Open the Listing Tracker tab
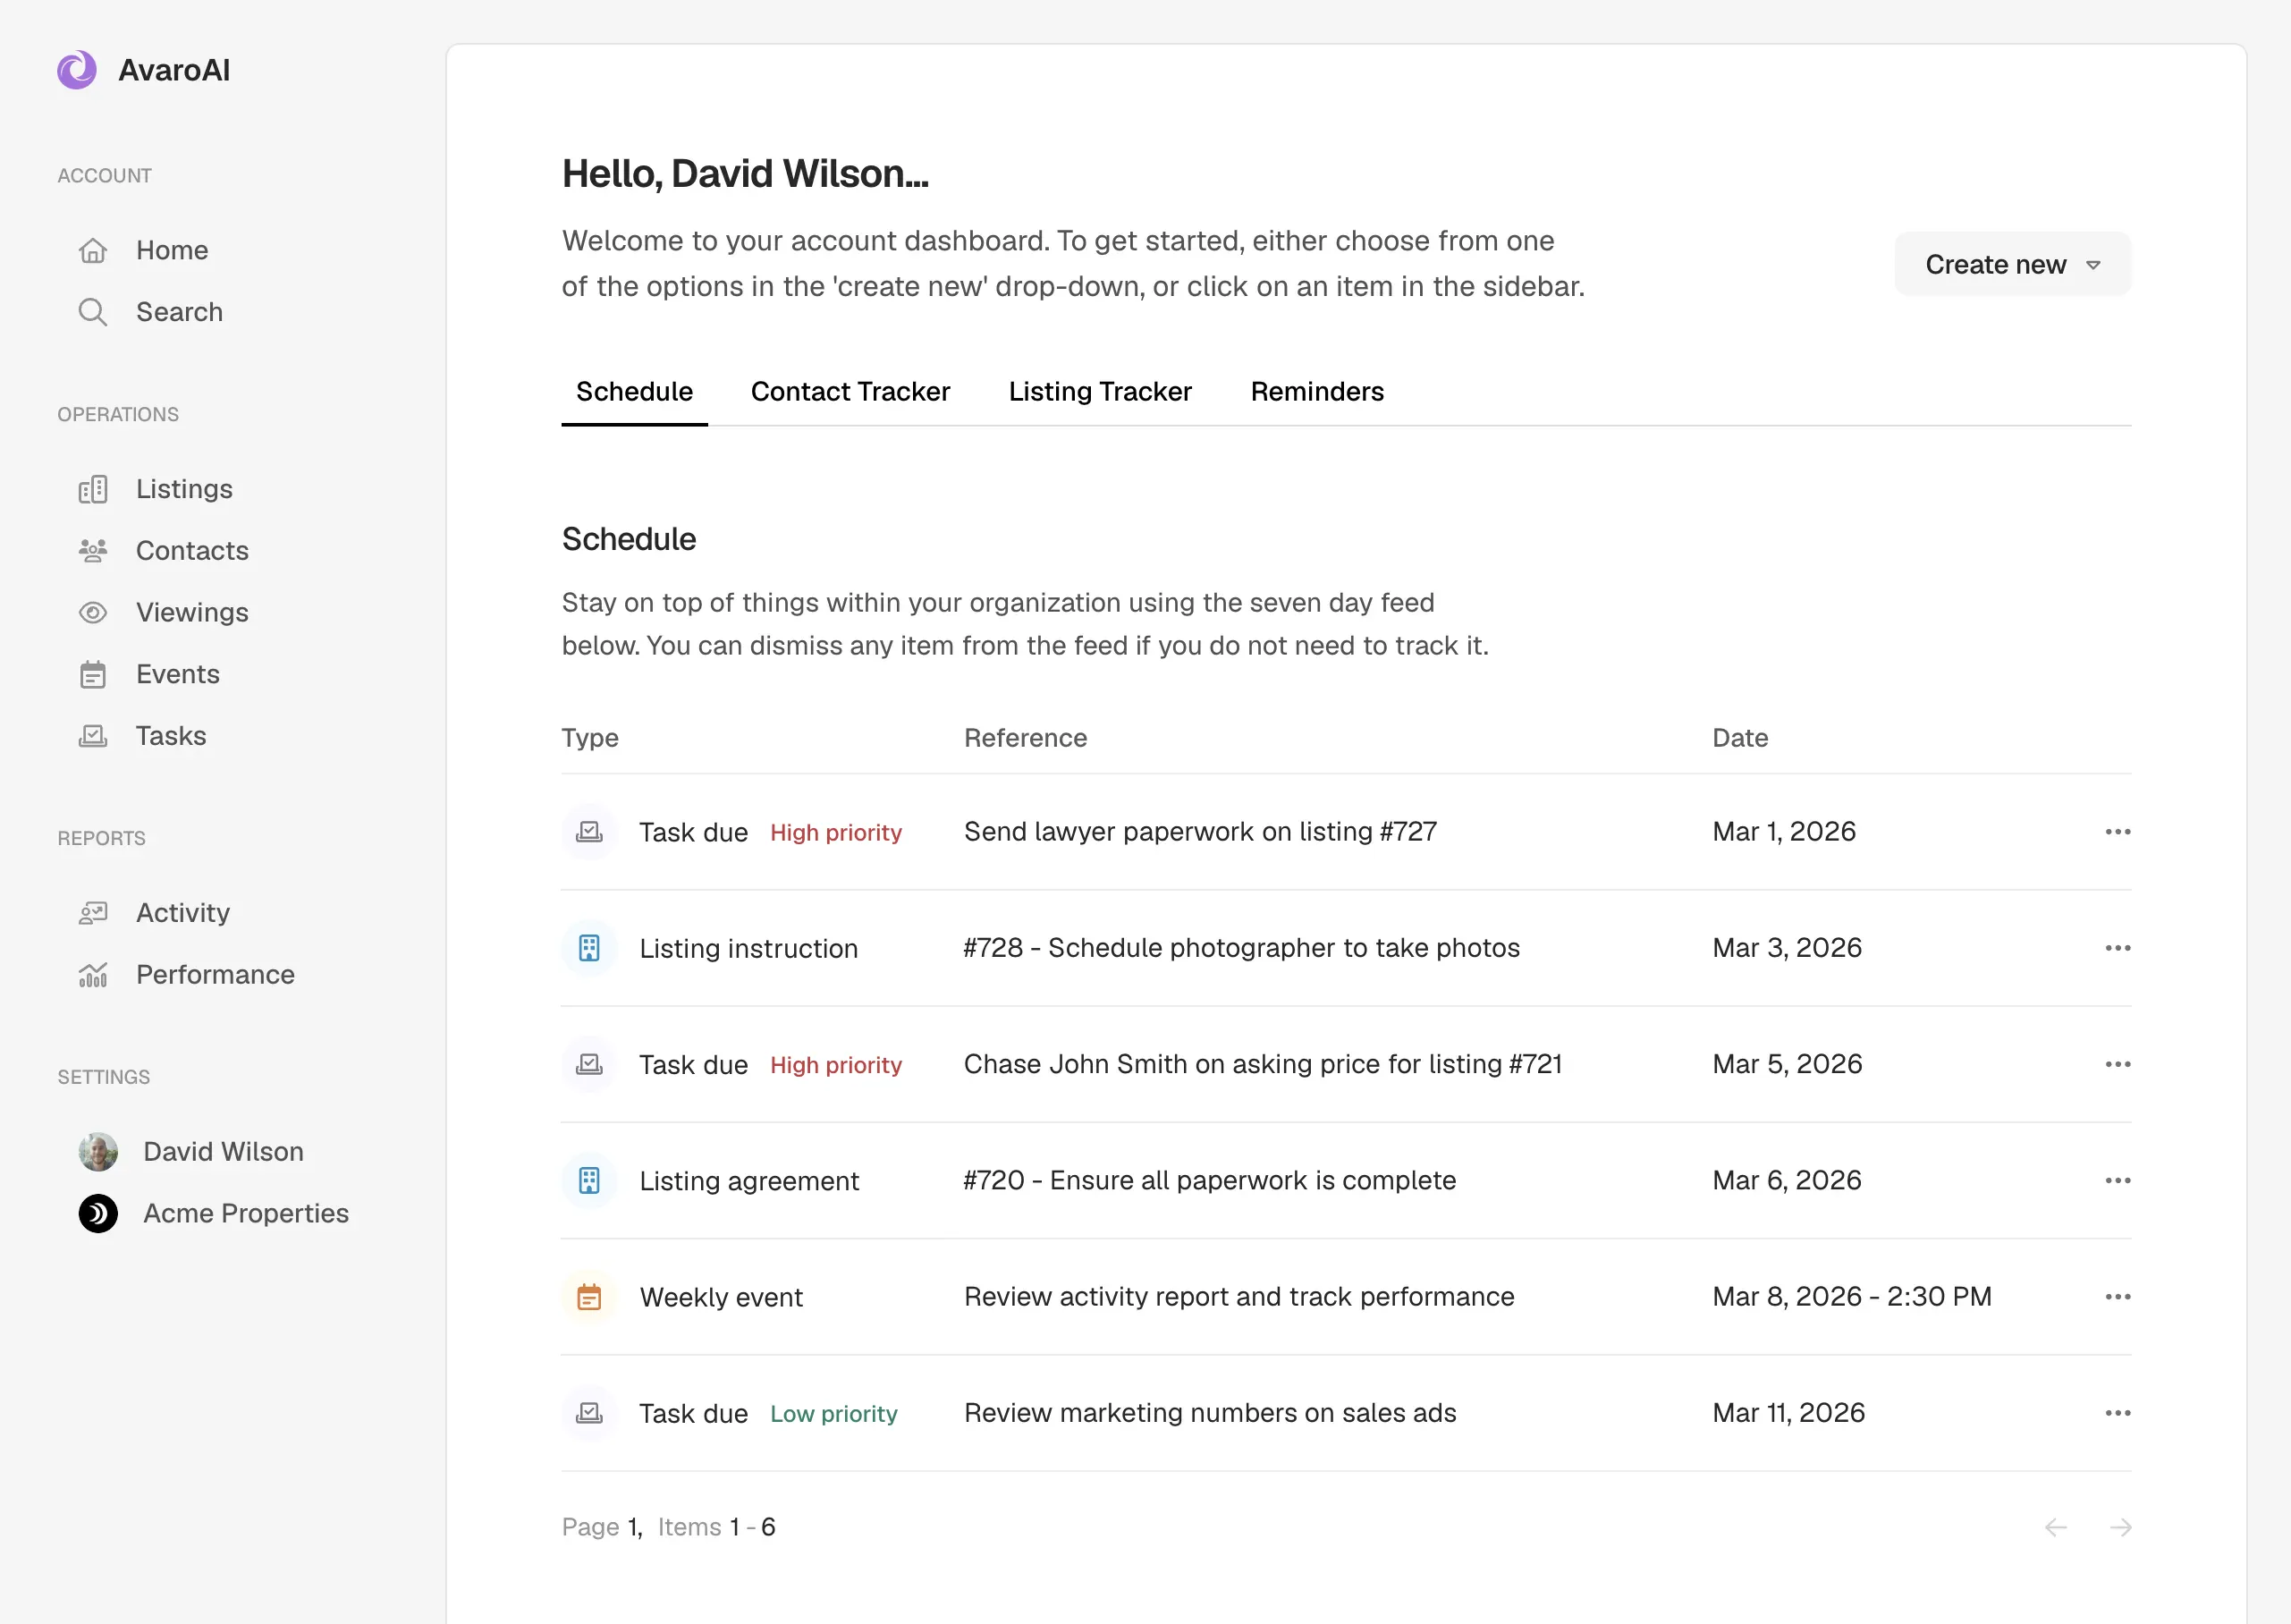The height and width of the screenshot is (1624, 2291). click(1099, 391)
